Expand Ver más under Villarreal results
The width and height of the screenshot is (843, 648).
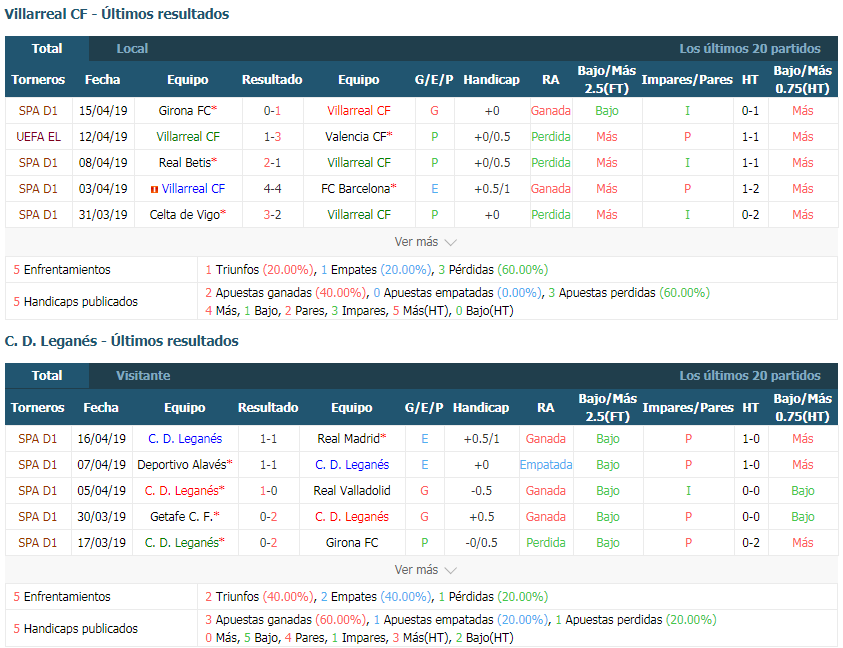pyautogui.click(x=425, y=242)
